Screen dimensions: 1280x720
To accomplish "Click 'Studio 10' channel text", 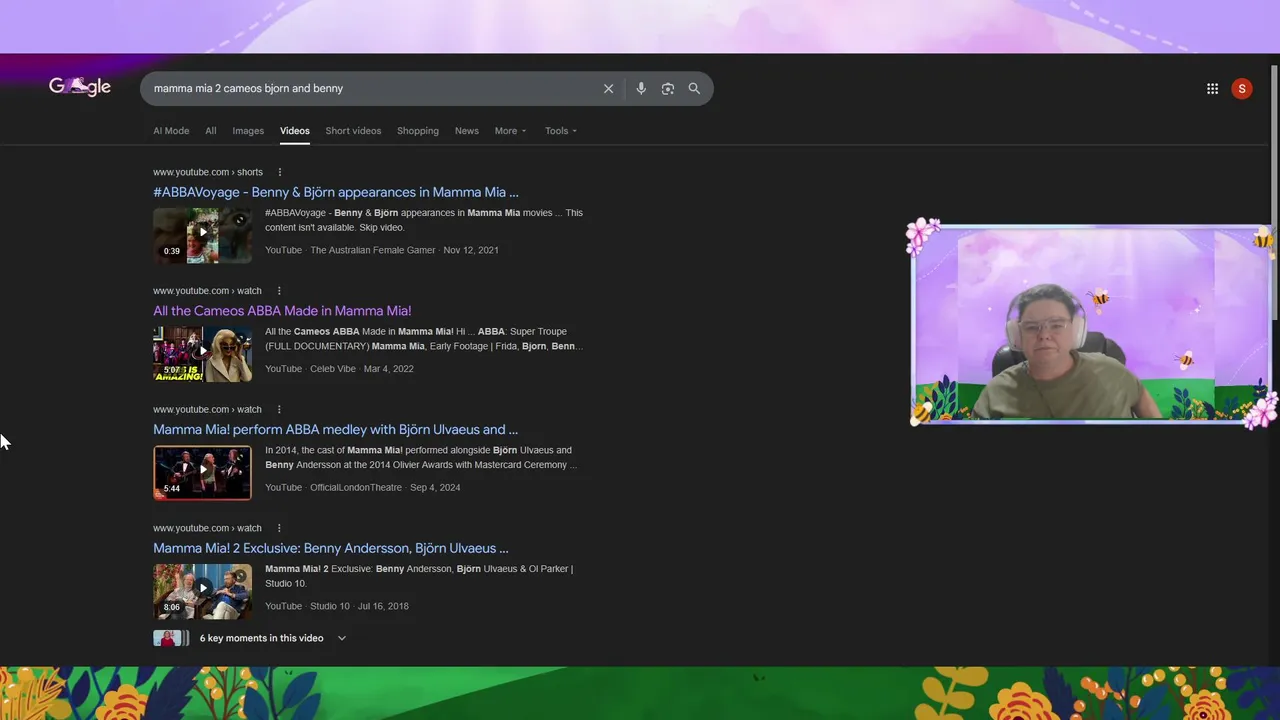I will 330,606.
